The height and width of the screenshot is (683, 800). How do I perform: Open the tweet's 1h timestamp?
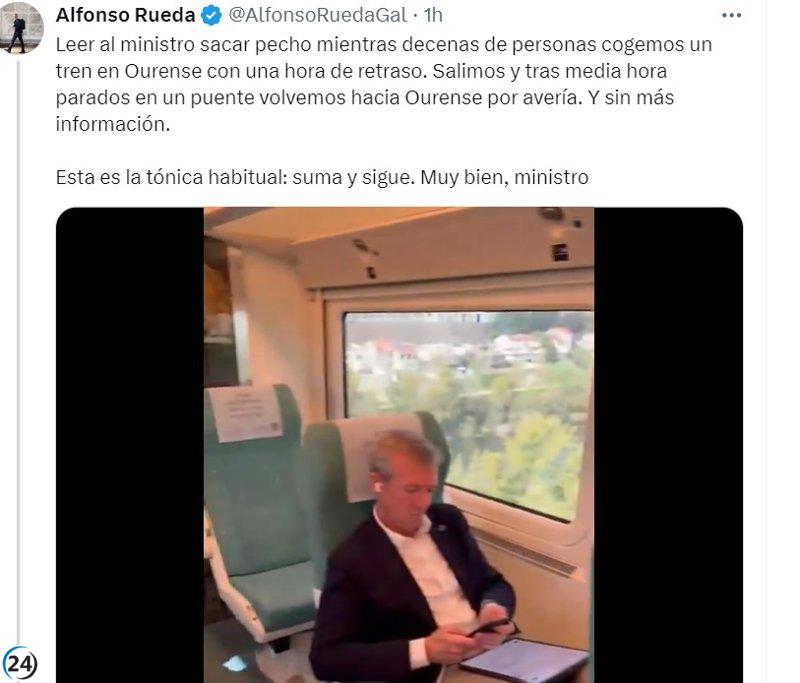pyautogui.click(x=433, y=15)
